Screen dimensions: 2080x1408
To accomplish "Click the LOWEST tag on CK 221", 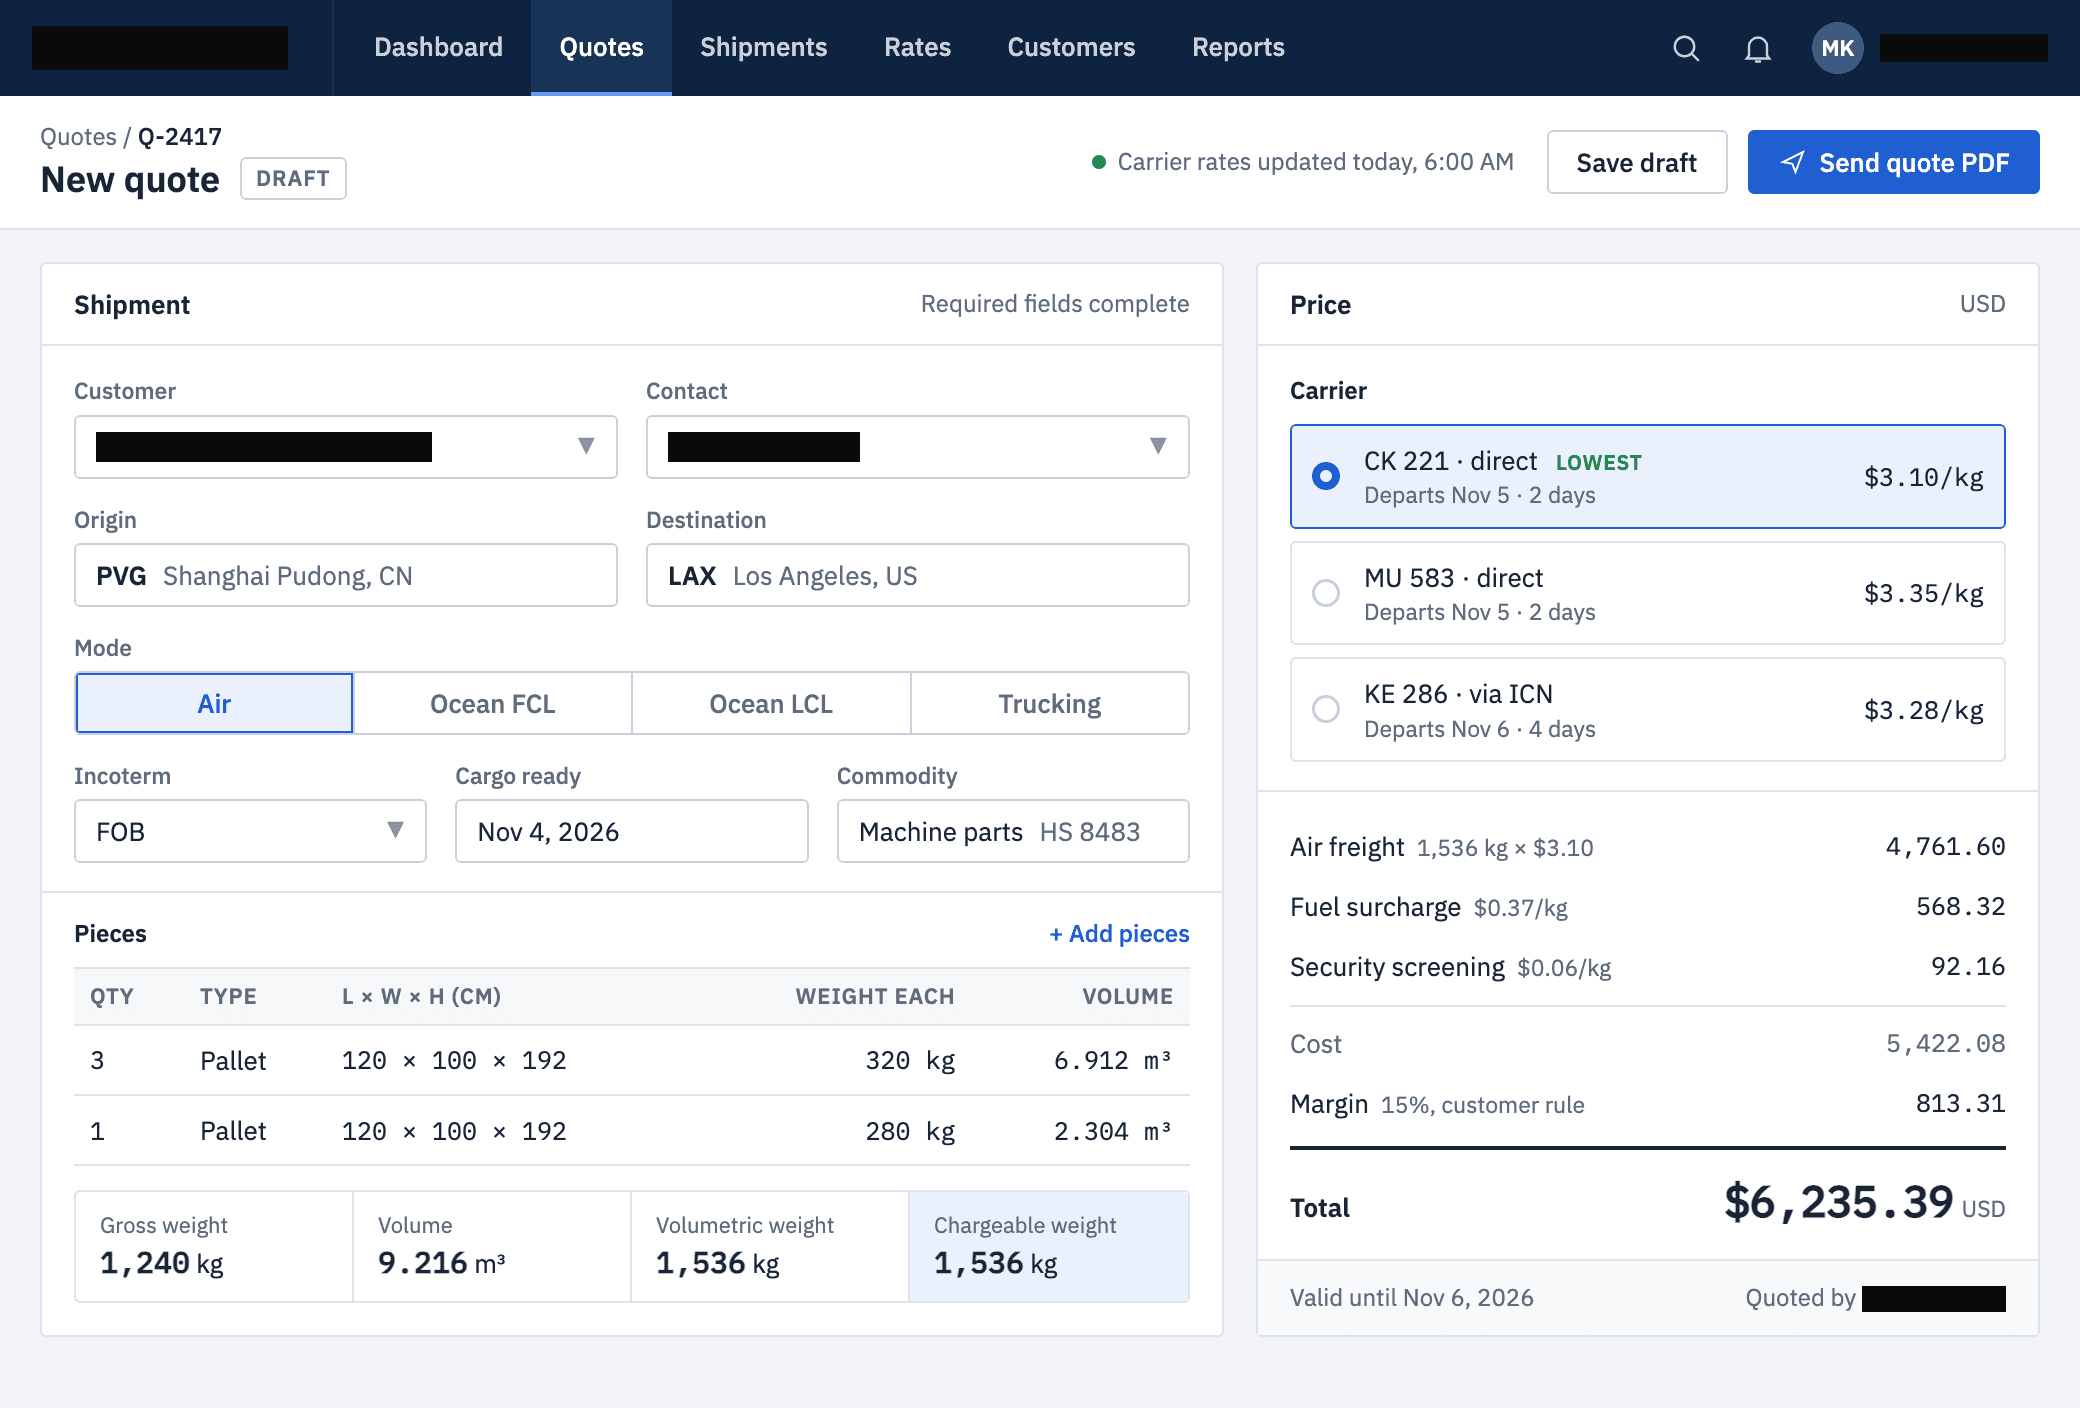I will pyautogui.click(x=1598, y=462).
